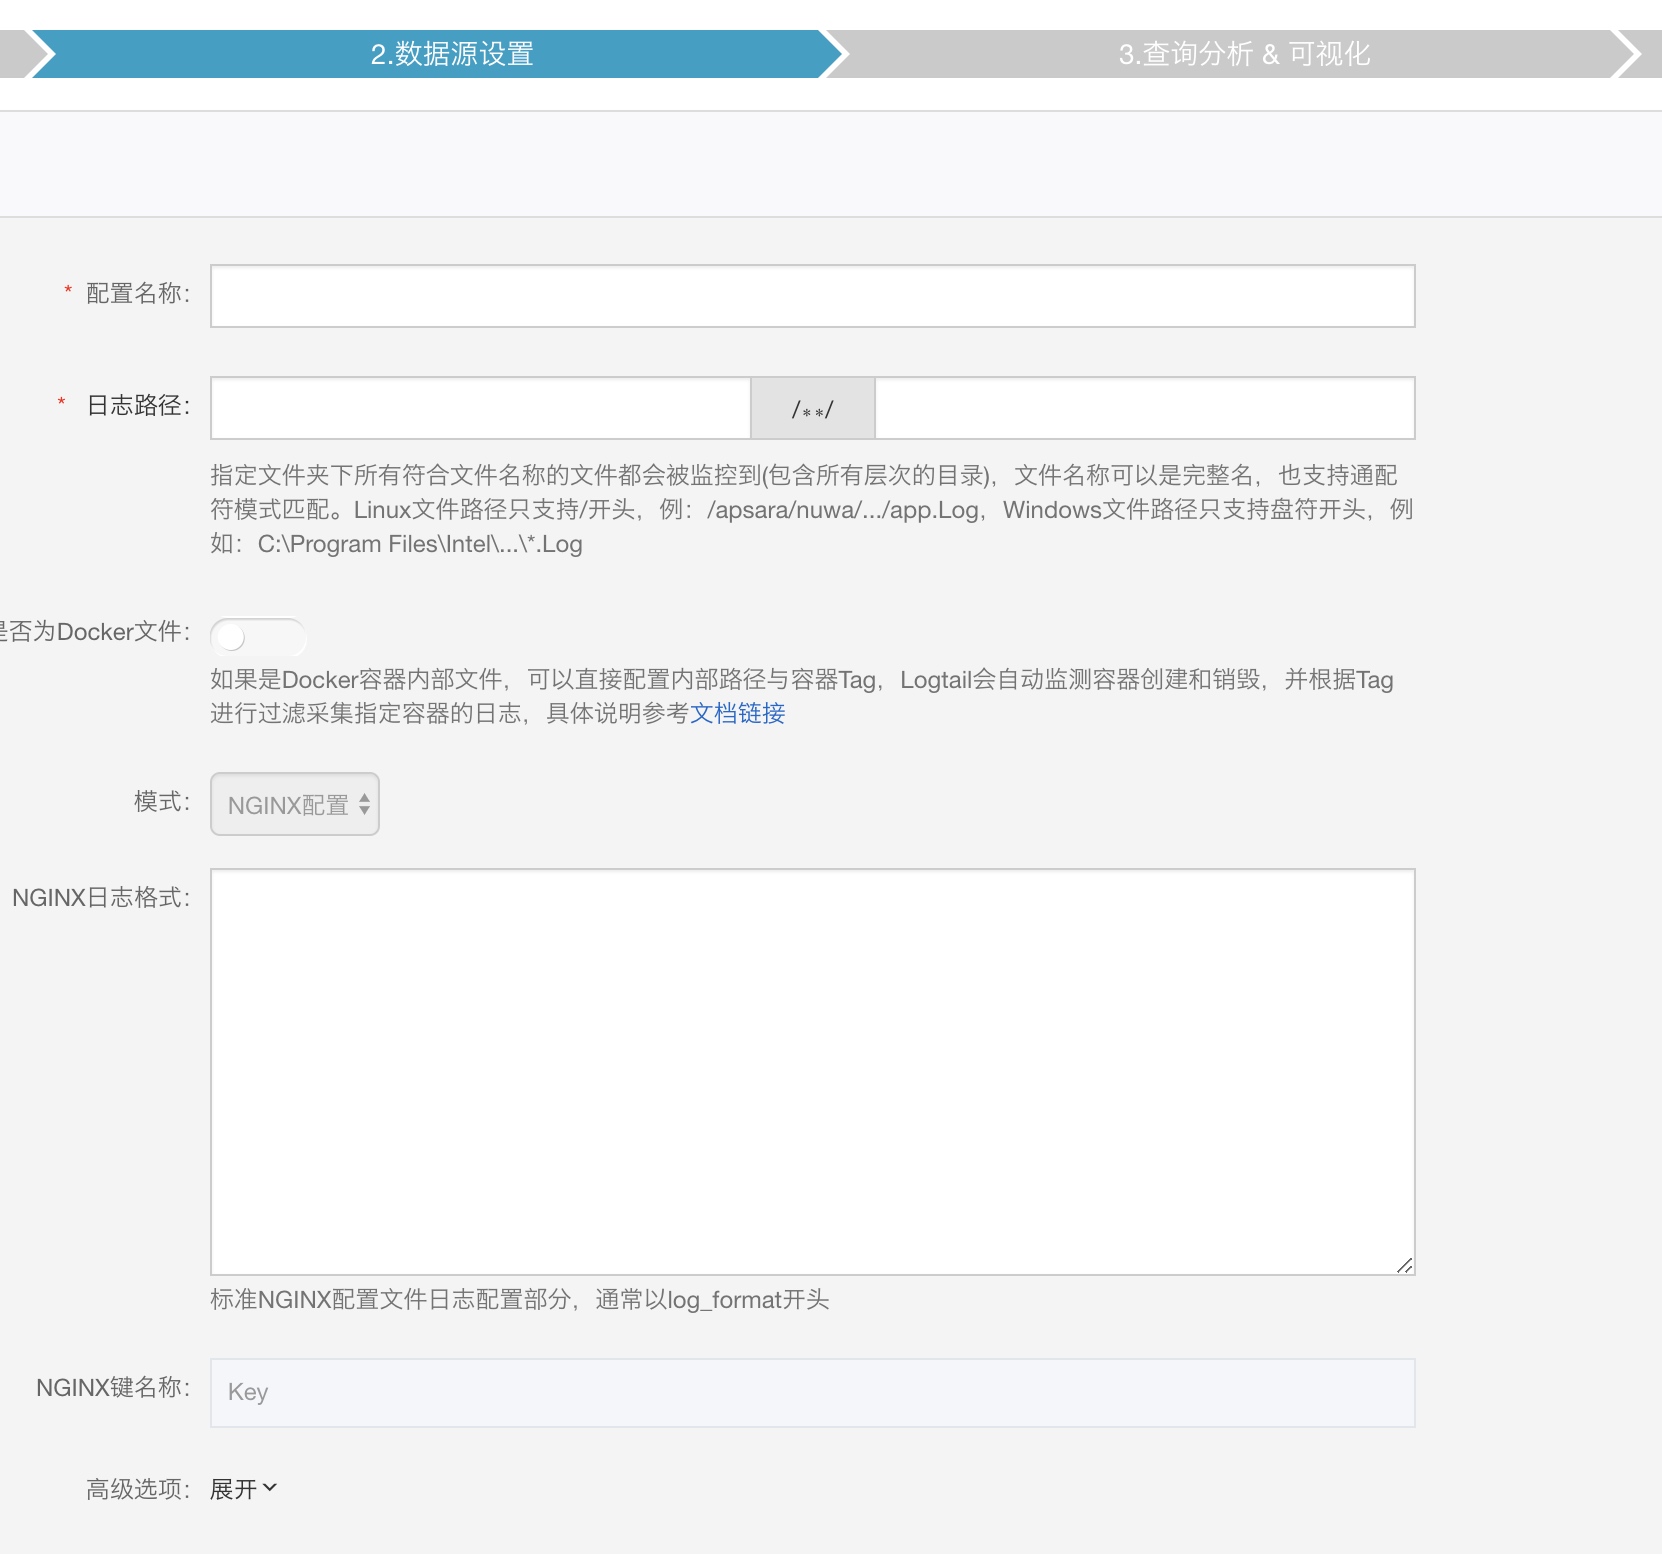This screenshot has width=1662, height=1554.
Task: Click the 配置名称 input field
Action: pos(812,296)
